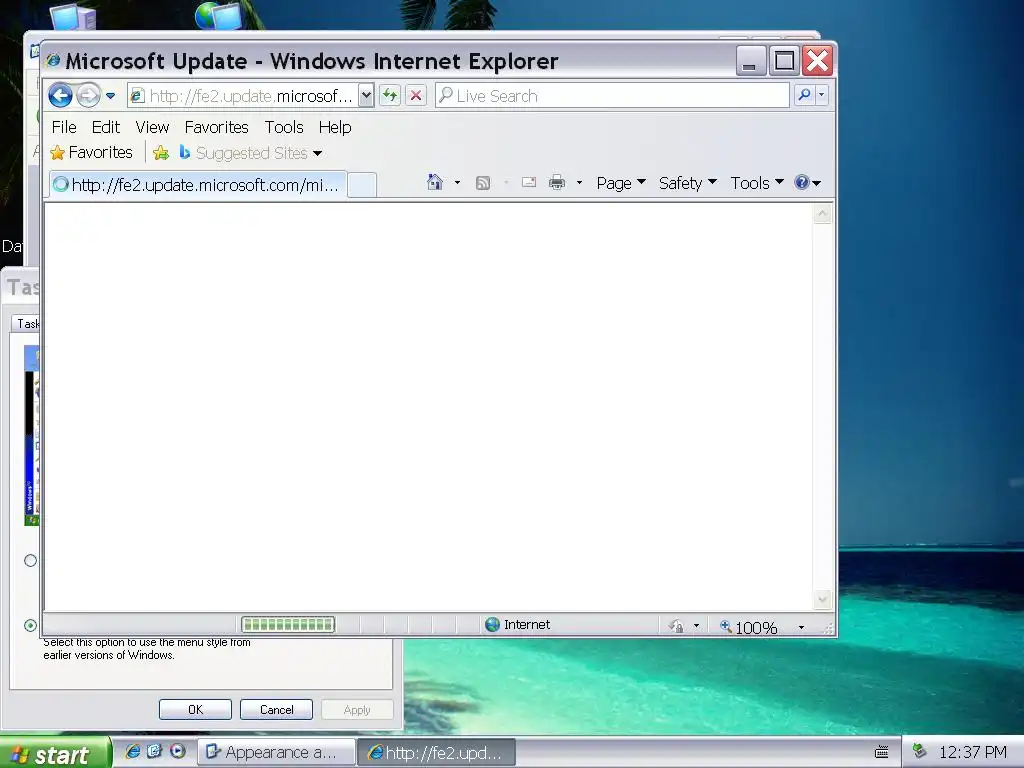
Task: Launch Internet Explorer from Quick Launch
Action: pos(133,751)
